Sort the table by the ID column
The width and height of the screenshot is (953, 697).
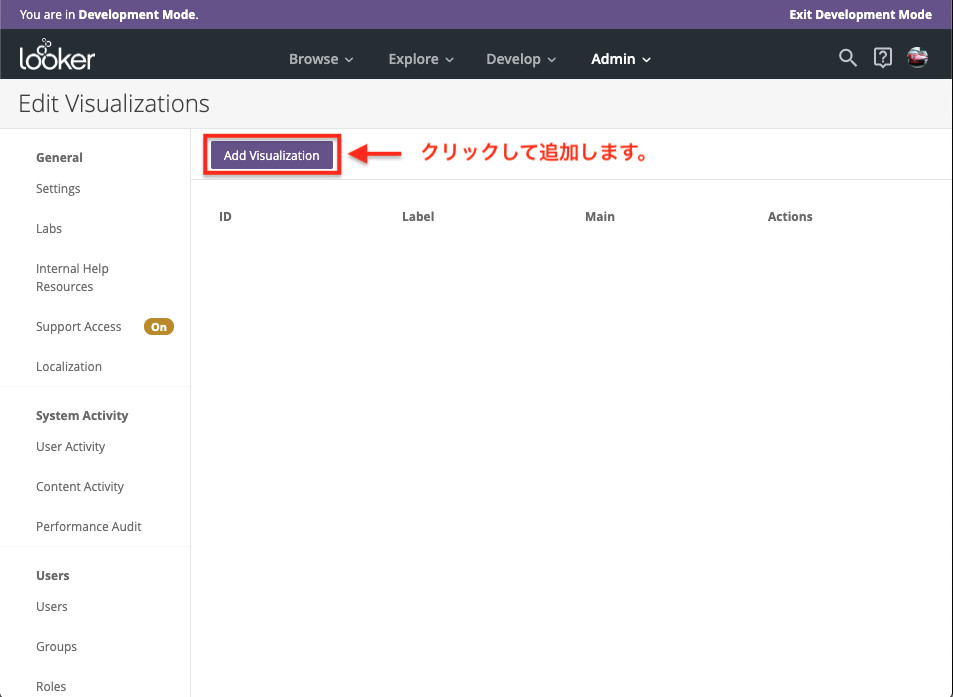click(225, 216)
